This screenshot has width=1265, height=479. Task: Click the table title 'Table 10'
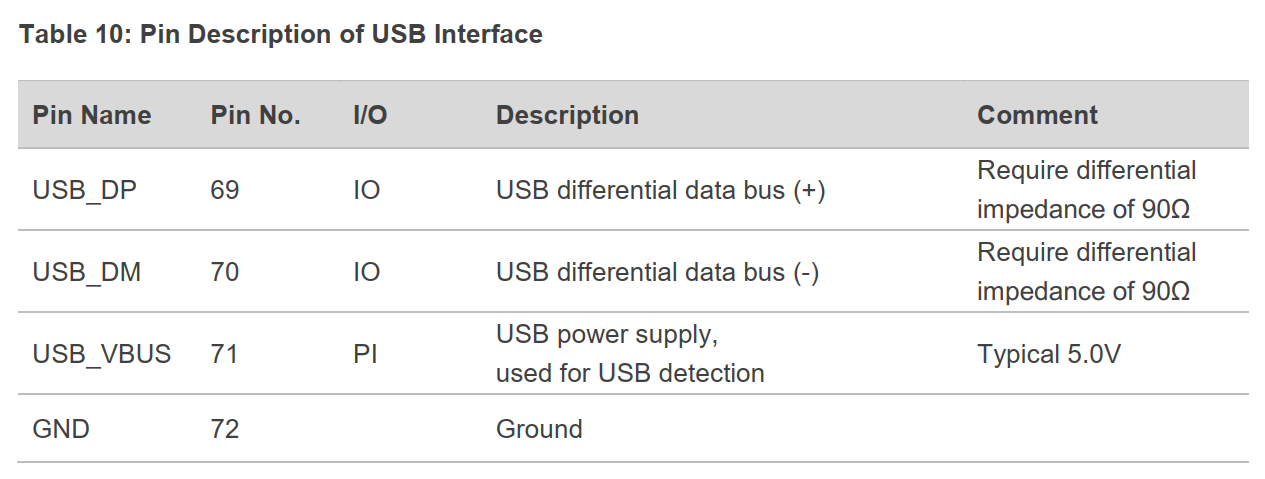(x=280, y=35)
